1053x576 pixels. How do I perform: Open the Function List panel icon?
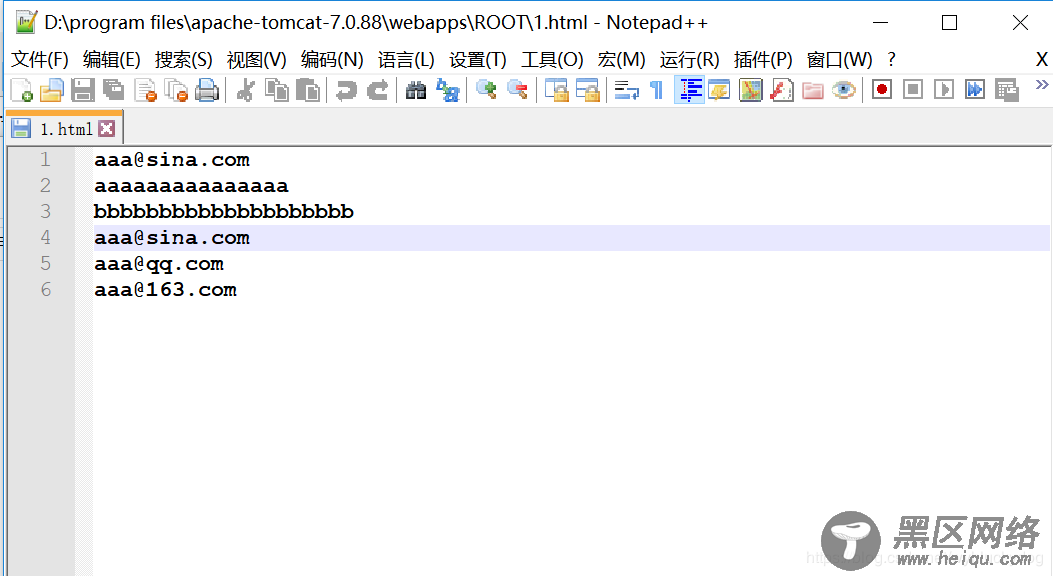tap(782, 90)
